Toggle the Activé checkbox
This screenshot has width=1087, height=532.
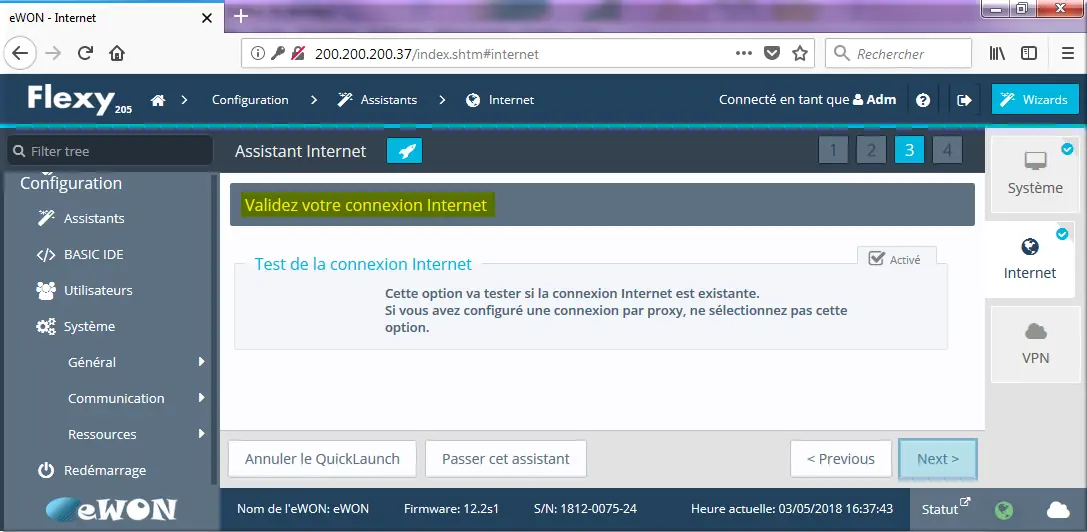[877, 259]
